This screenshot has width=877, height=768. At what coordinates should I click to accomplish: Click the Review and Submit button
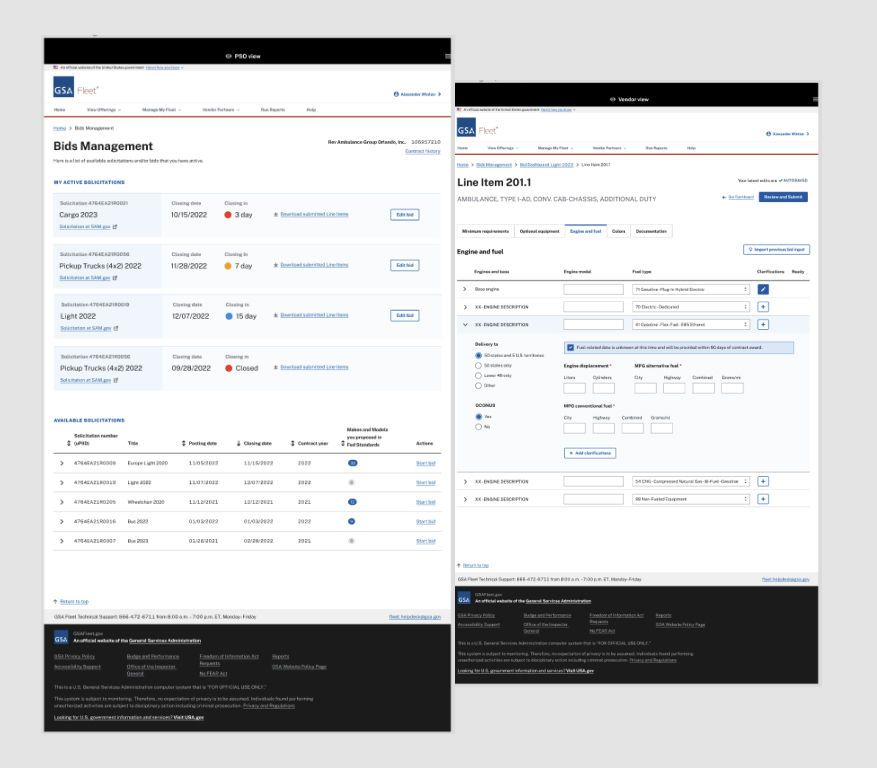[784, 196]
